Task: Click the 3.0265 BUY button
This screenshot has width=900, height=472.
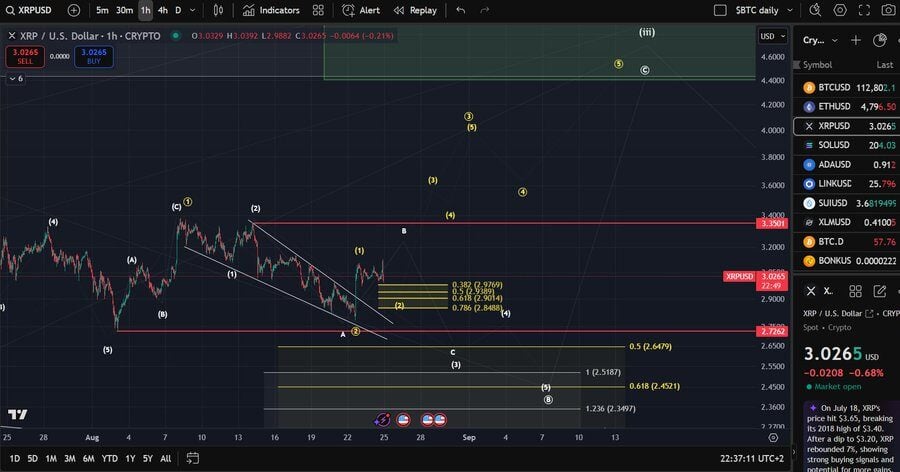Action: point(94,56)
